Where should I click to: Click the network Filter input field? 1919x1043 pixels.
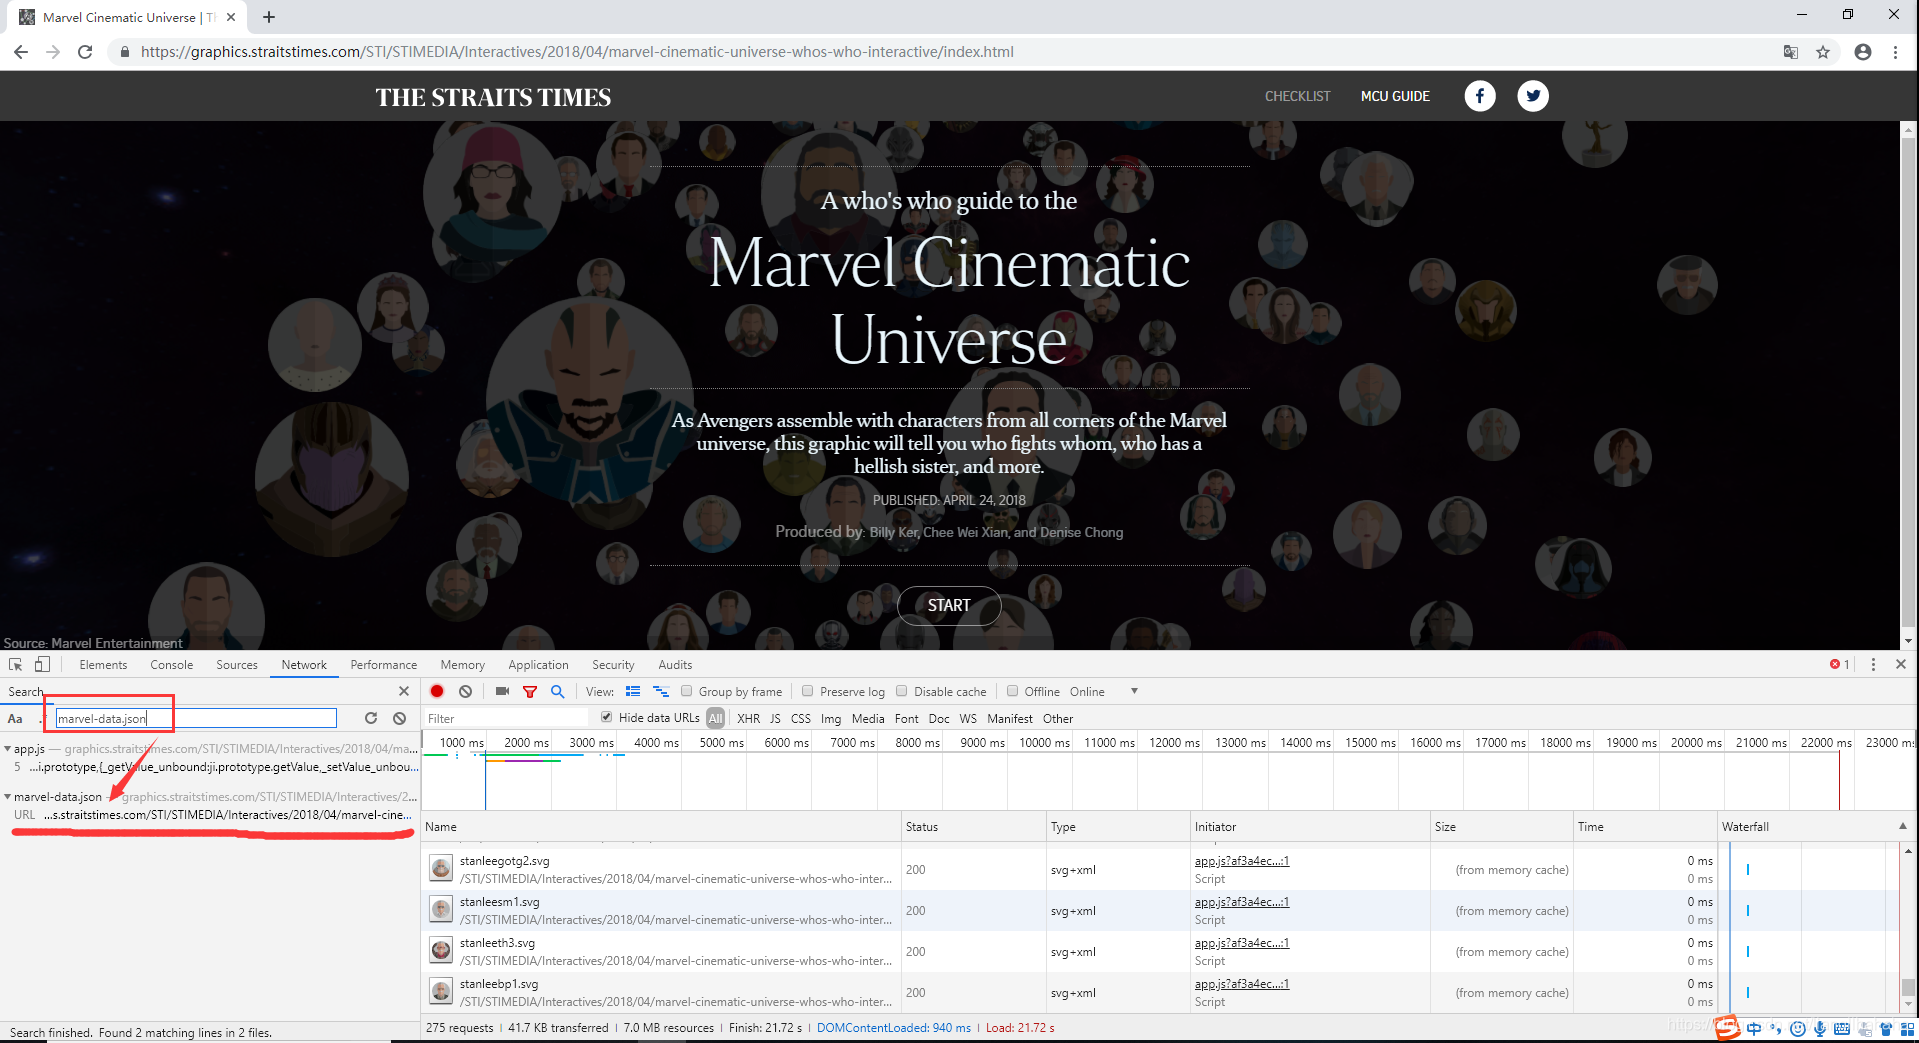pos(507,718)
